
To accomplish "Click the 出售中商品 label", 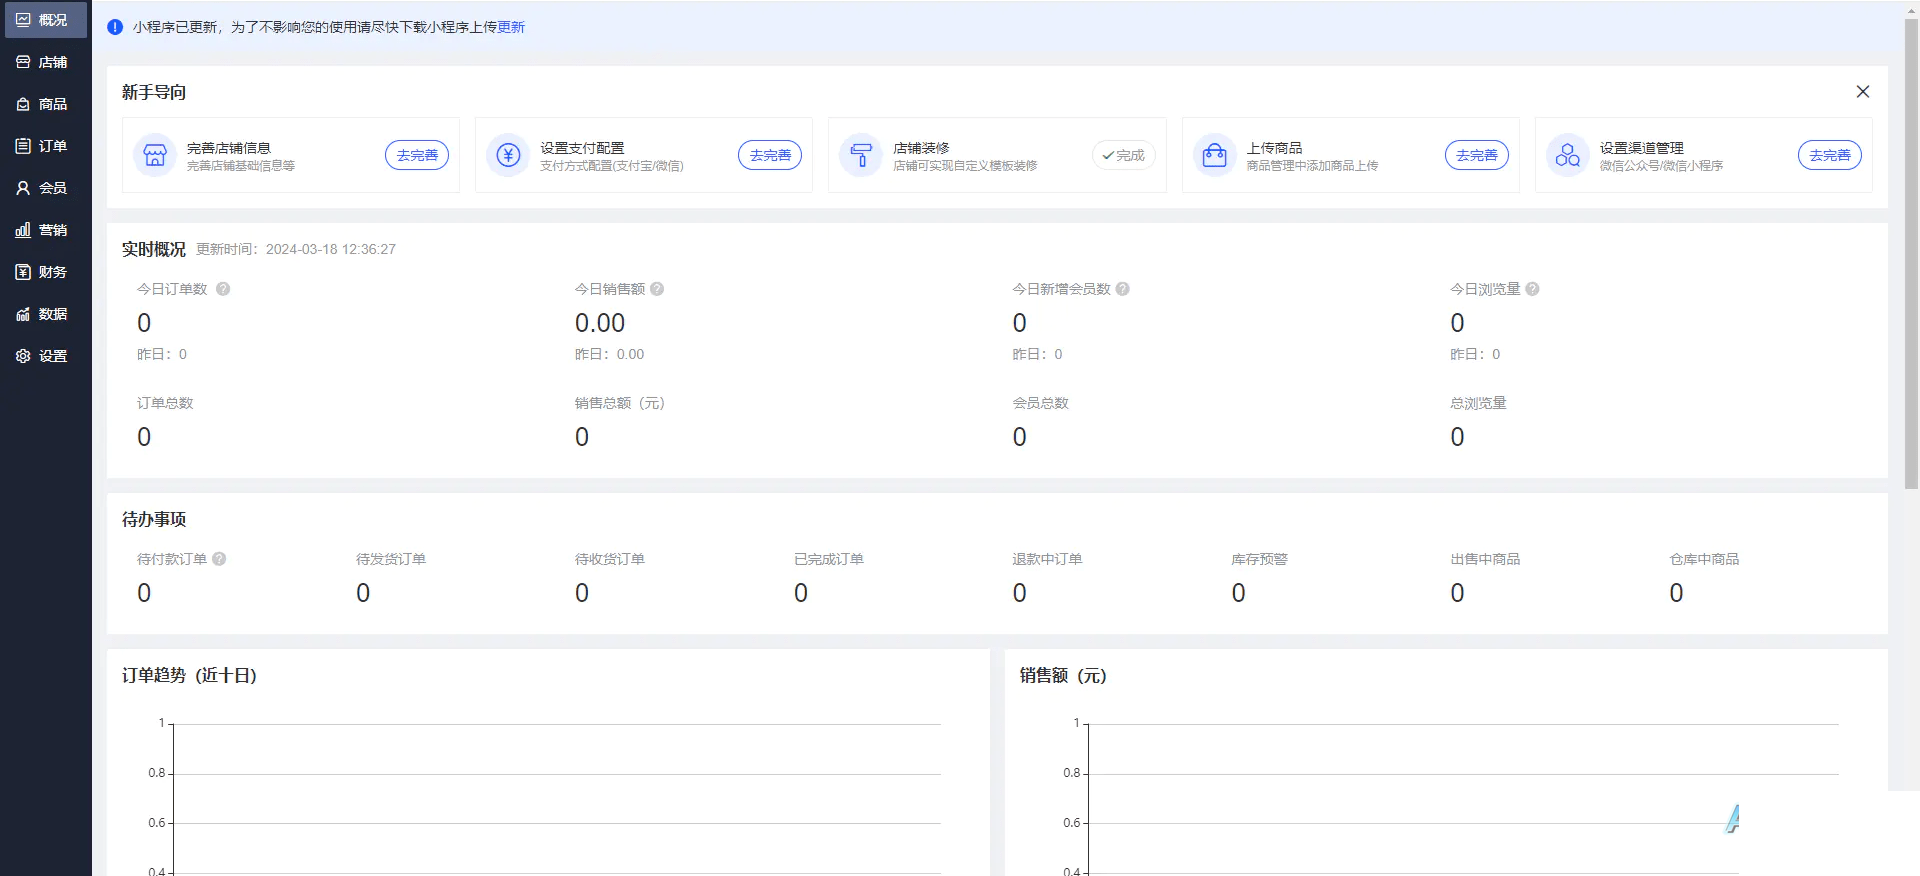I will coord(1485,559).
